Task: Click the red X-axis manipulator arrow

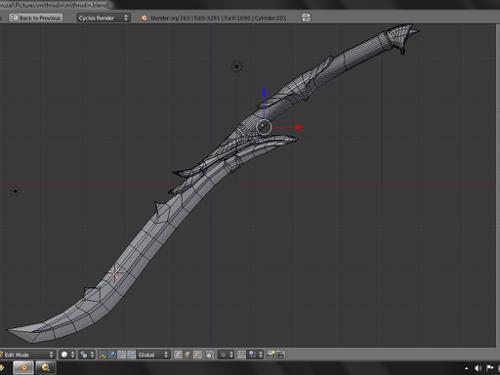Action: [300, 127]
